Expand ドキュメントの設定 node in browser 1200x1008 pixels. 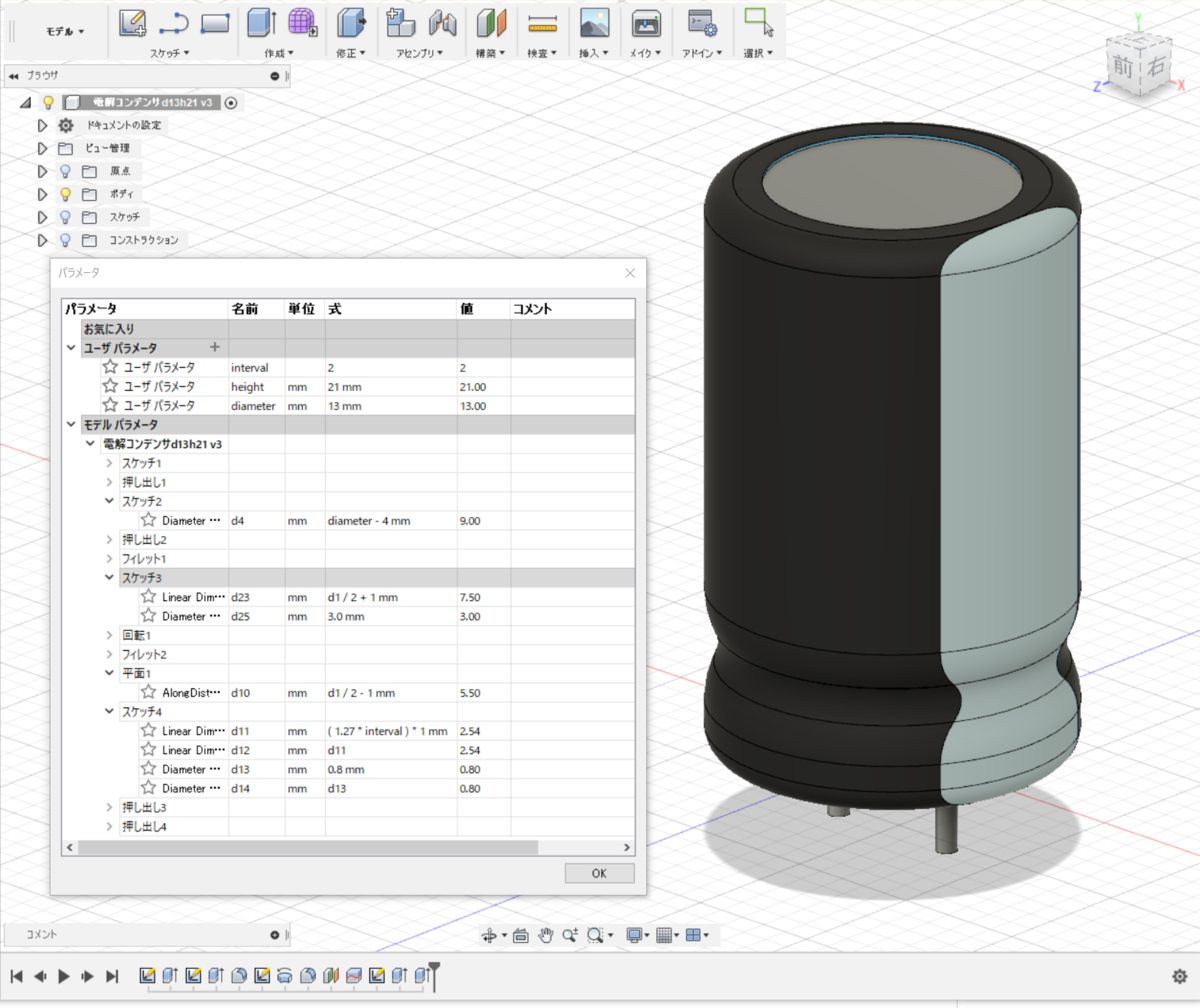42,126
